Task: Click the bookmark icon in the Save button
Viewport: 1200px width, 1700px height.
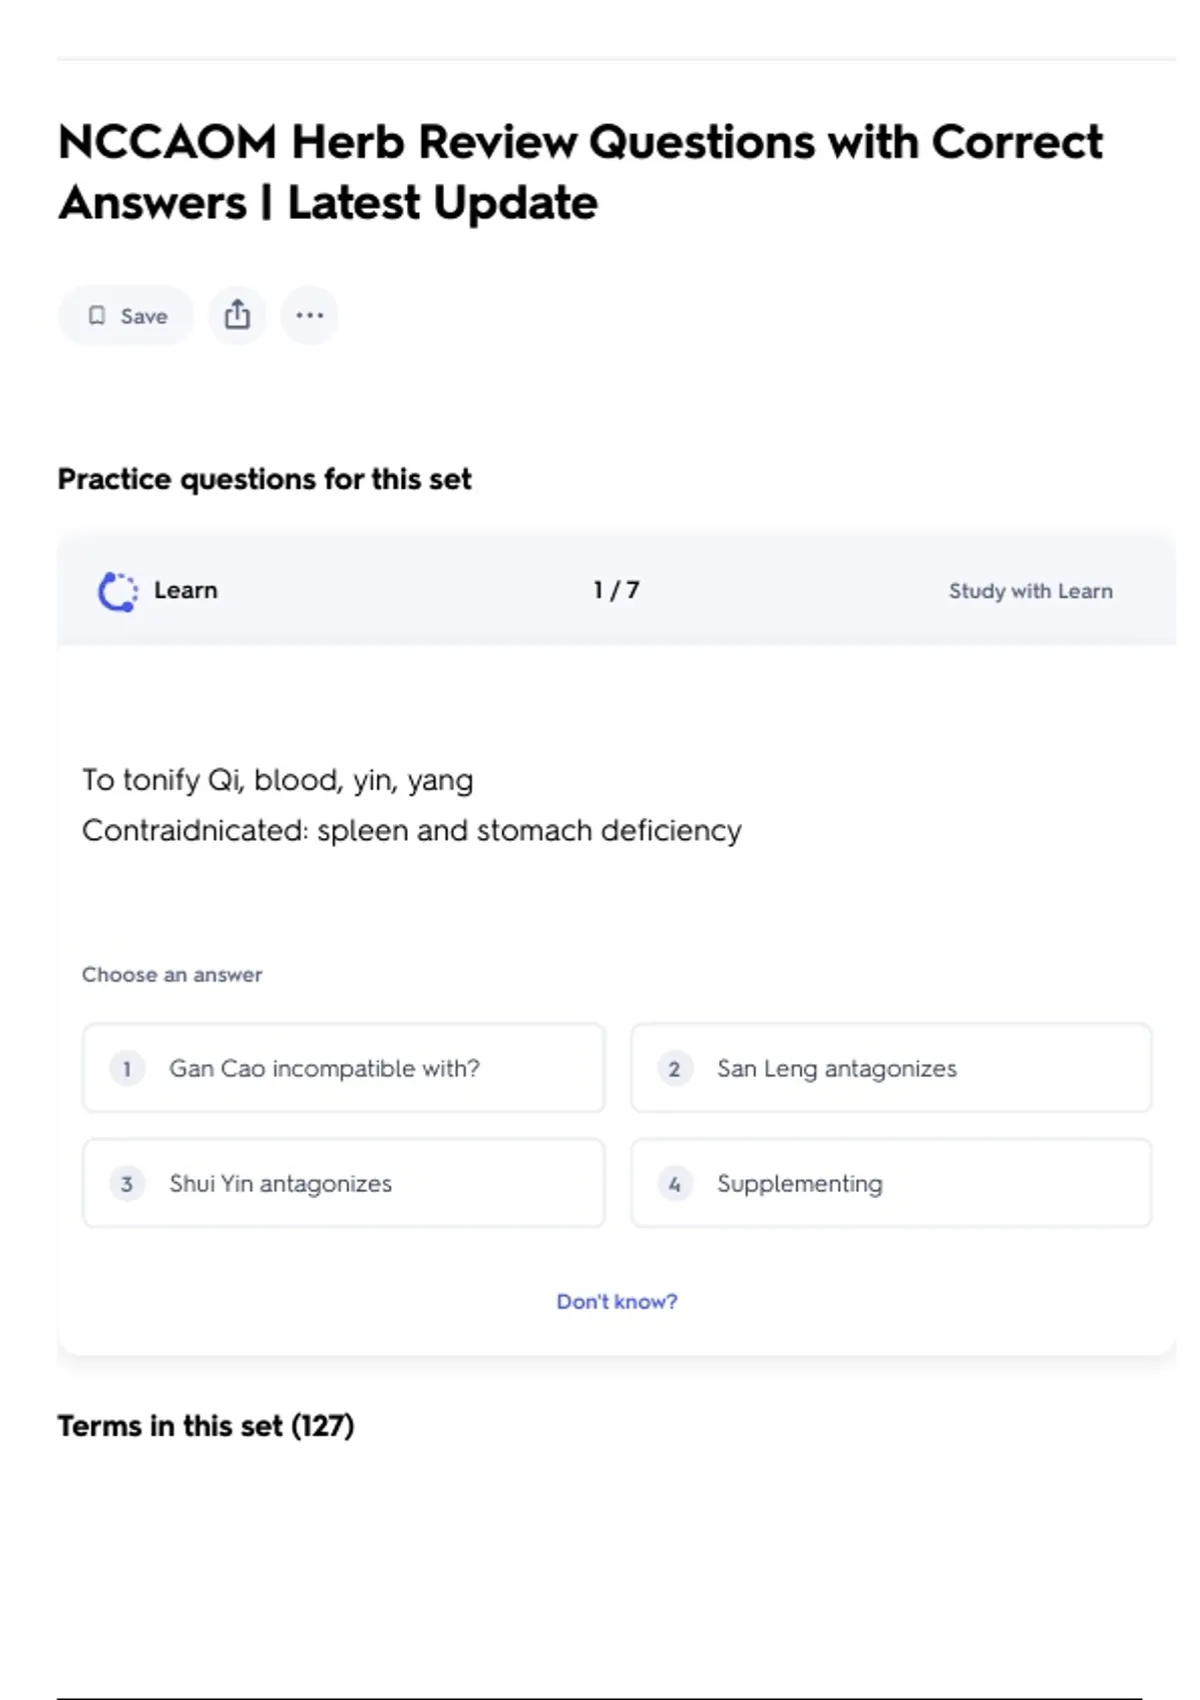Action: tap(97, 316)
